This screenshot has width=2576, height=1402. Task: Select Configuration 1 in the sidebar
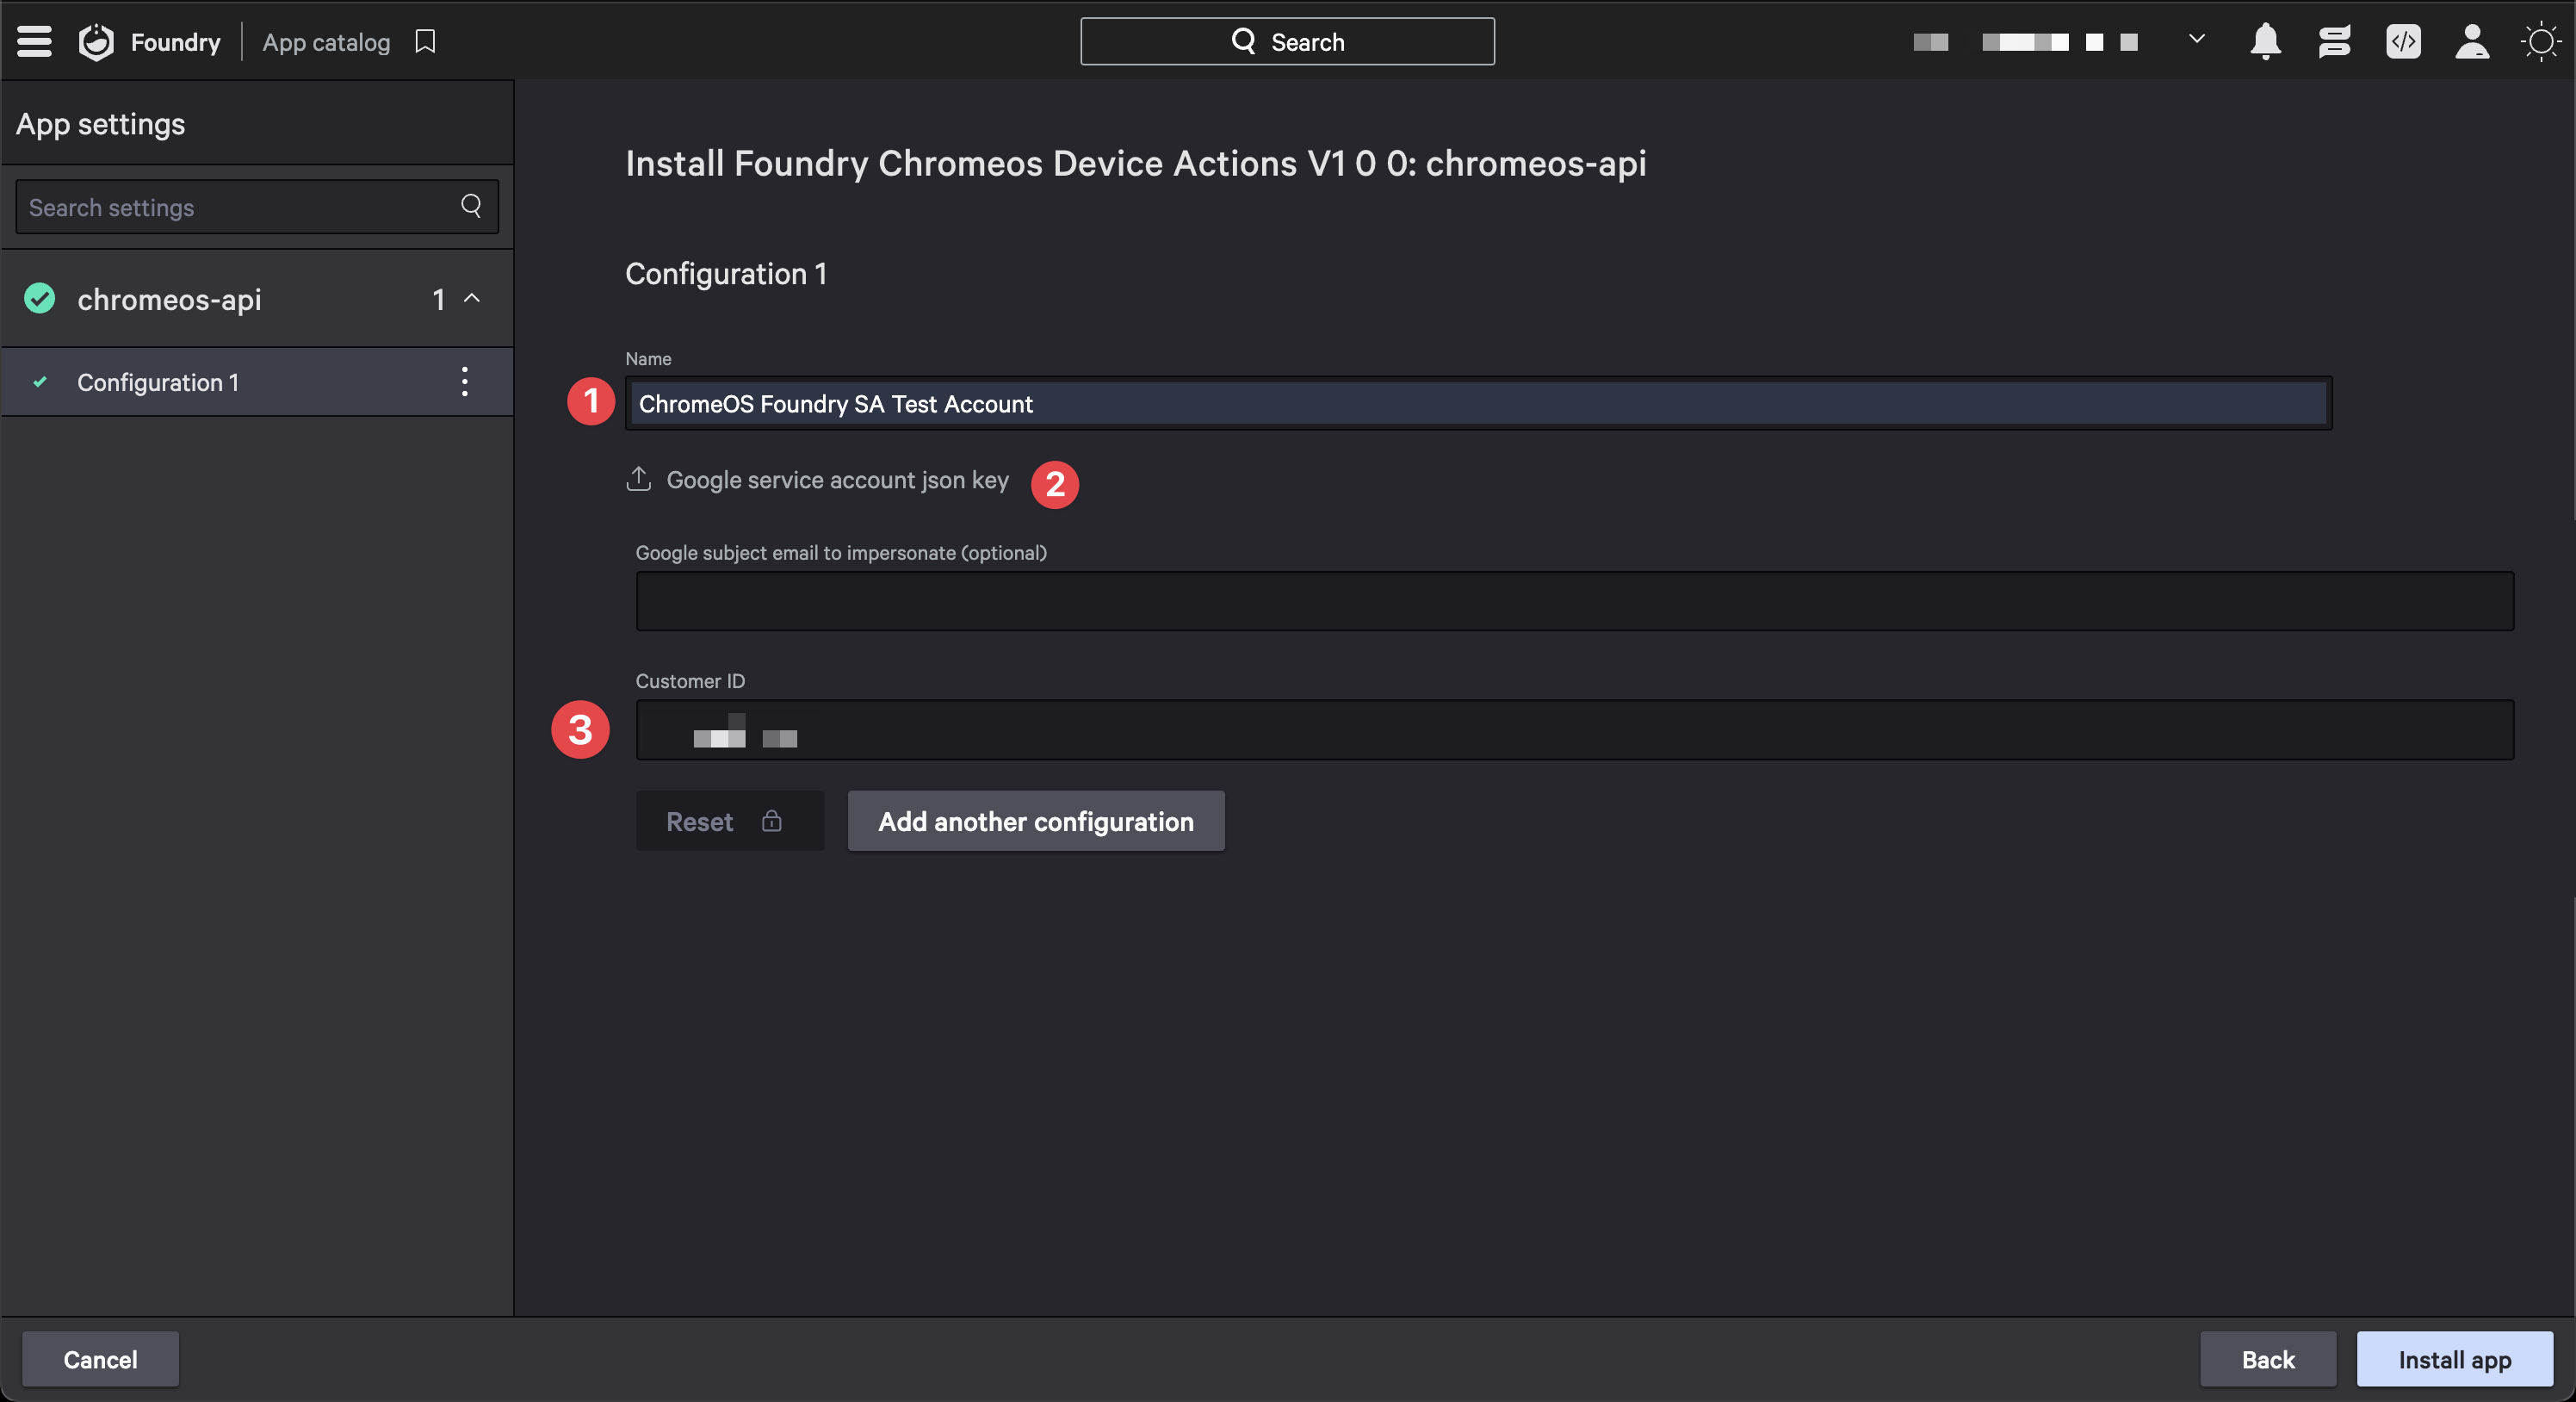[257, 382]
